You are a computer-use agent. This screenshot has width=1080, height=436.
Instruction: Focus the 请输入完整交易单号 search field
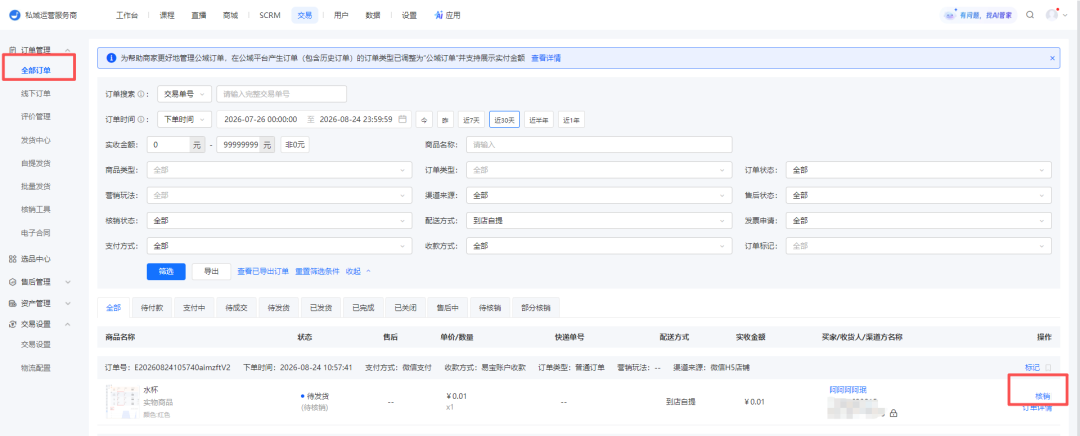[x=282, y=94]
